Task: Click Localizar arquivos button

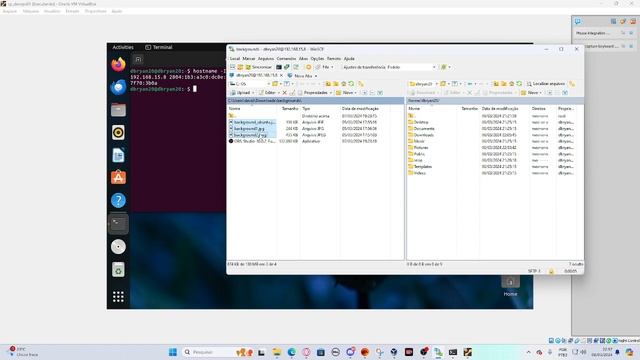Action: point(546,84)
